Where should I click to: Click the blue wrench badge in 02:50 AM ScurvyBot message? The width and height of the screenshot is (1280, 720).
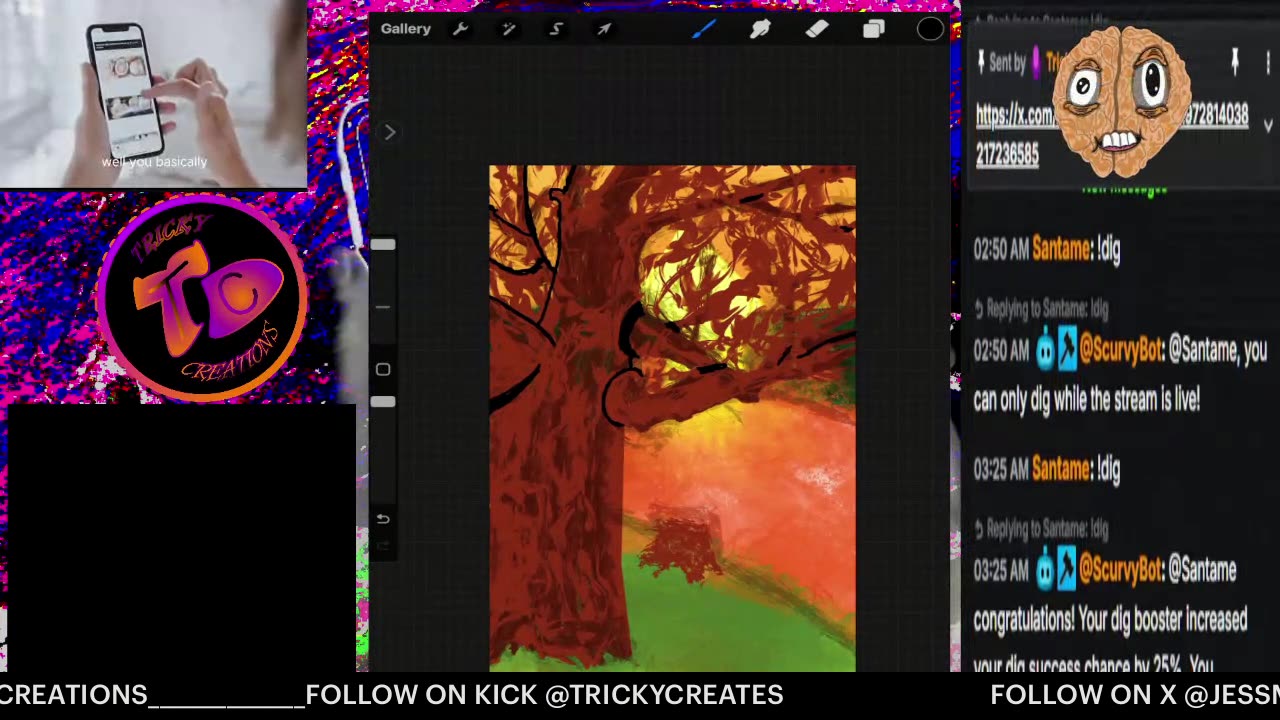pyautogui.click(x=1066, y=350)
